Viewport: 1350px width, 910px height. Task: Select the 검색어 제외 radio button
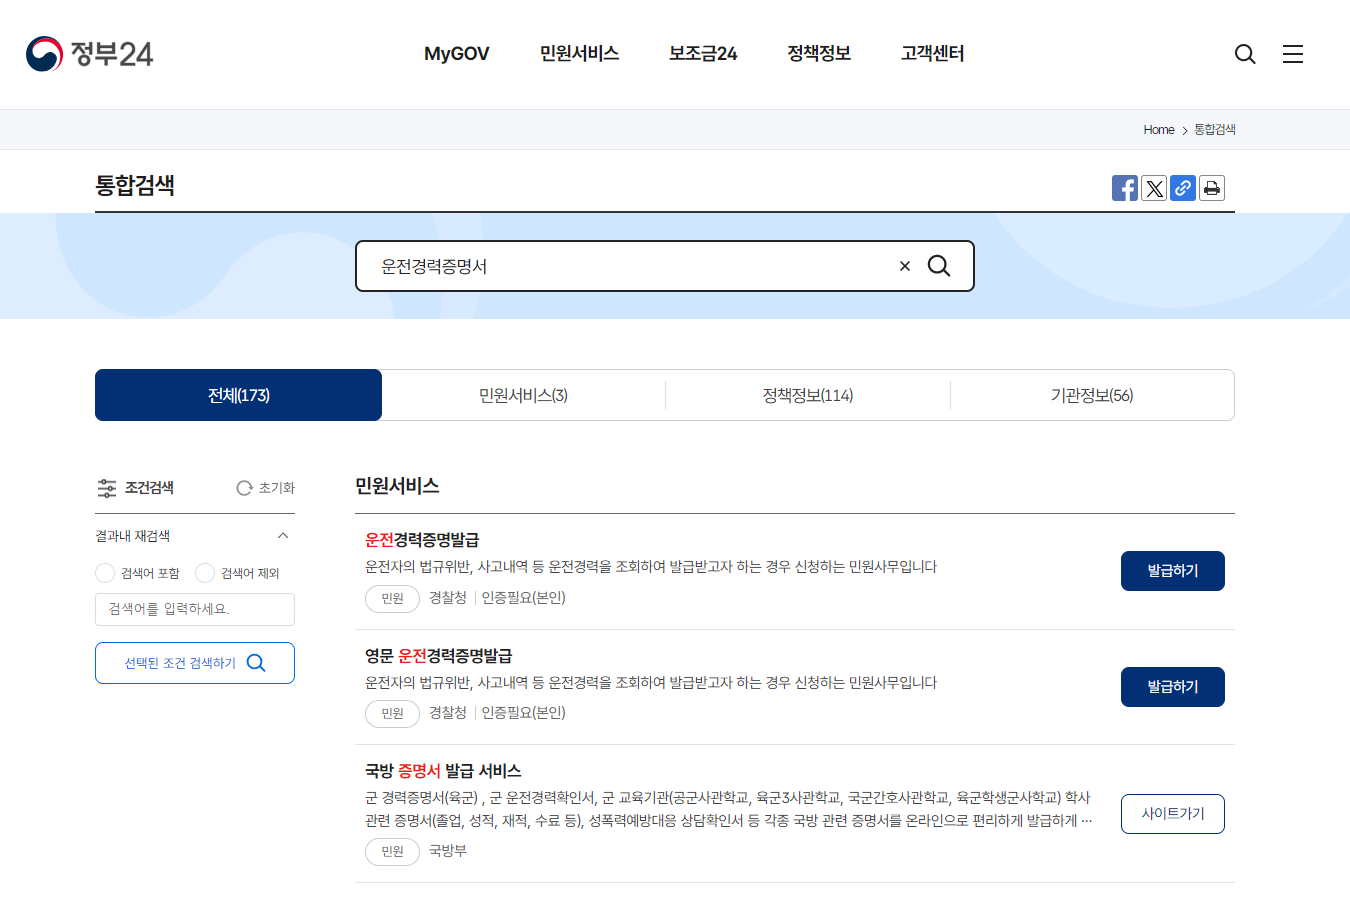pyautogui.click(x=204, y=573)
